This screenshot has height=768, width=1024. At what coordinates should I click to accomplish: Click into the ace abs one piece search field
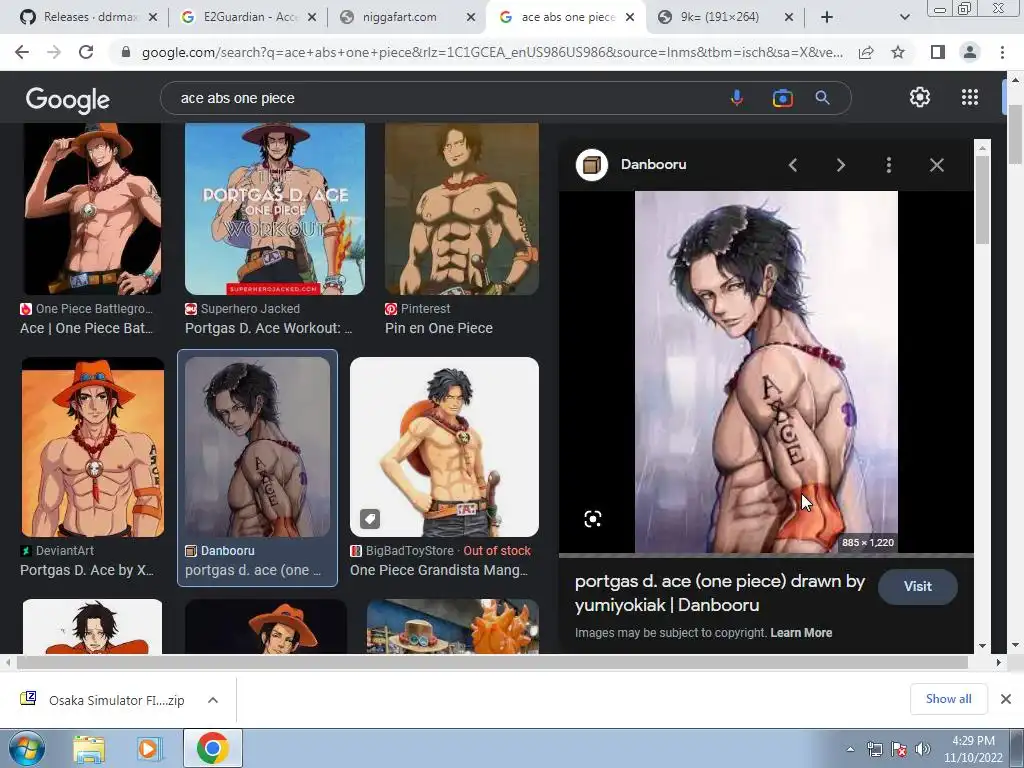pyautogui.click(x=444, y=98)
